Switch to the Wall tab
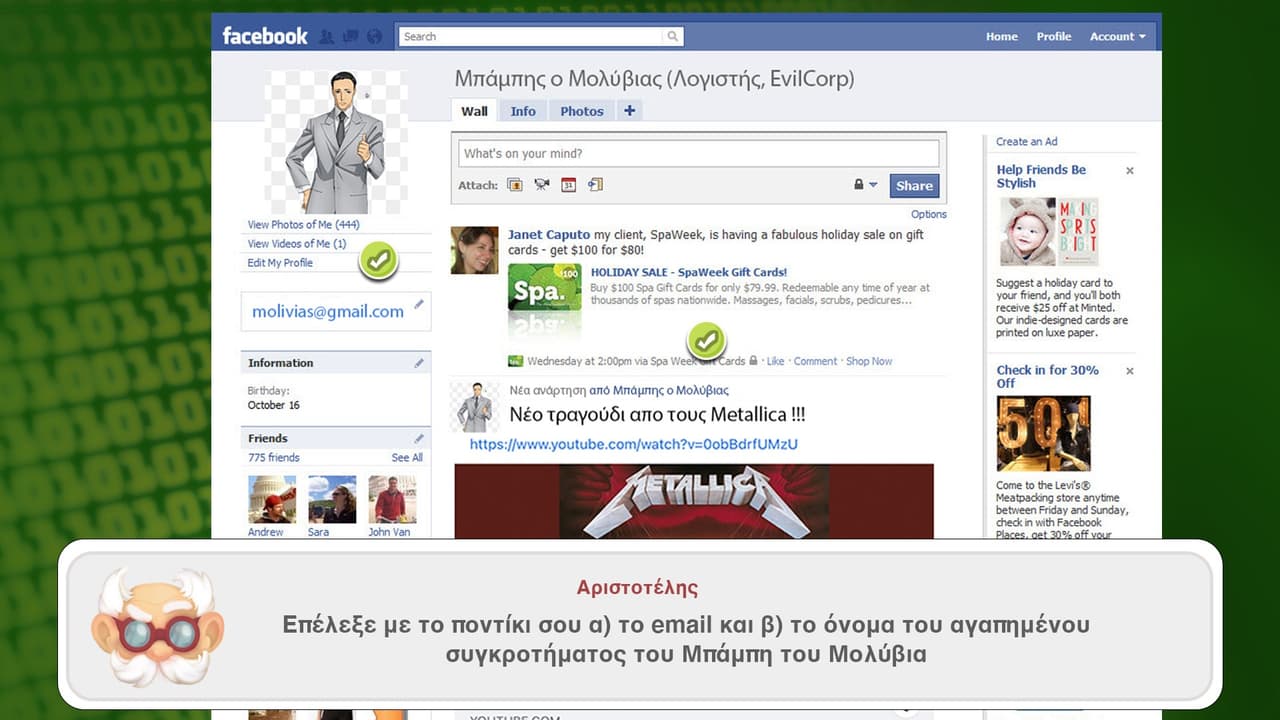The height and width of the screenshot is (720, 1280). click(x=474, y=111)
